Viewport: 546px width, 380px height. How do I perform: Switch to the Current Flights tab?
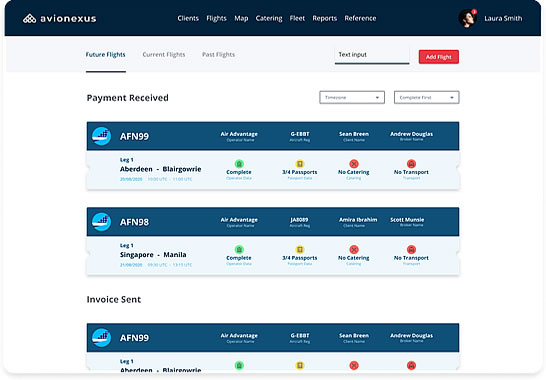164,55
